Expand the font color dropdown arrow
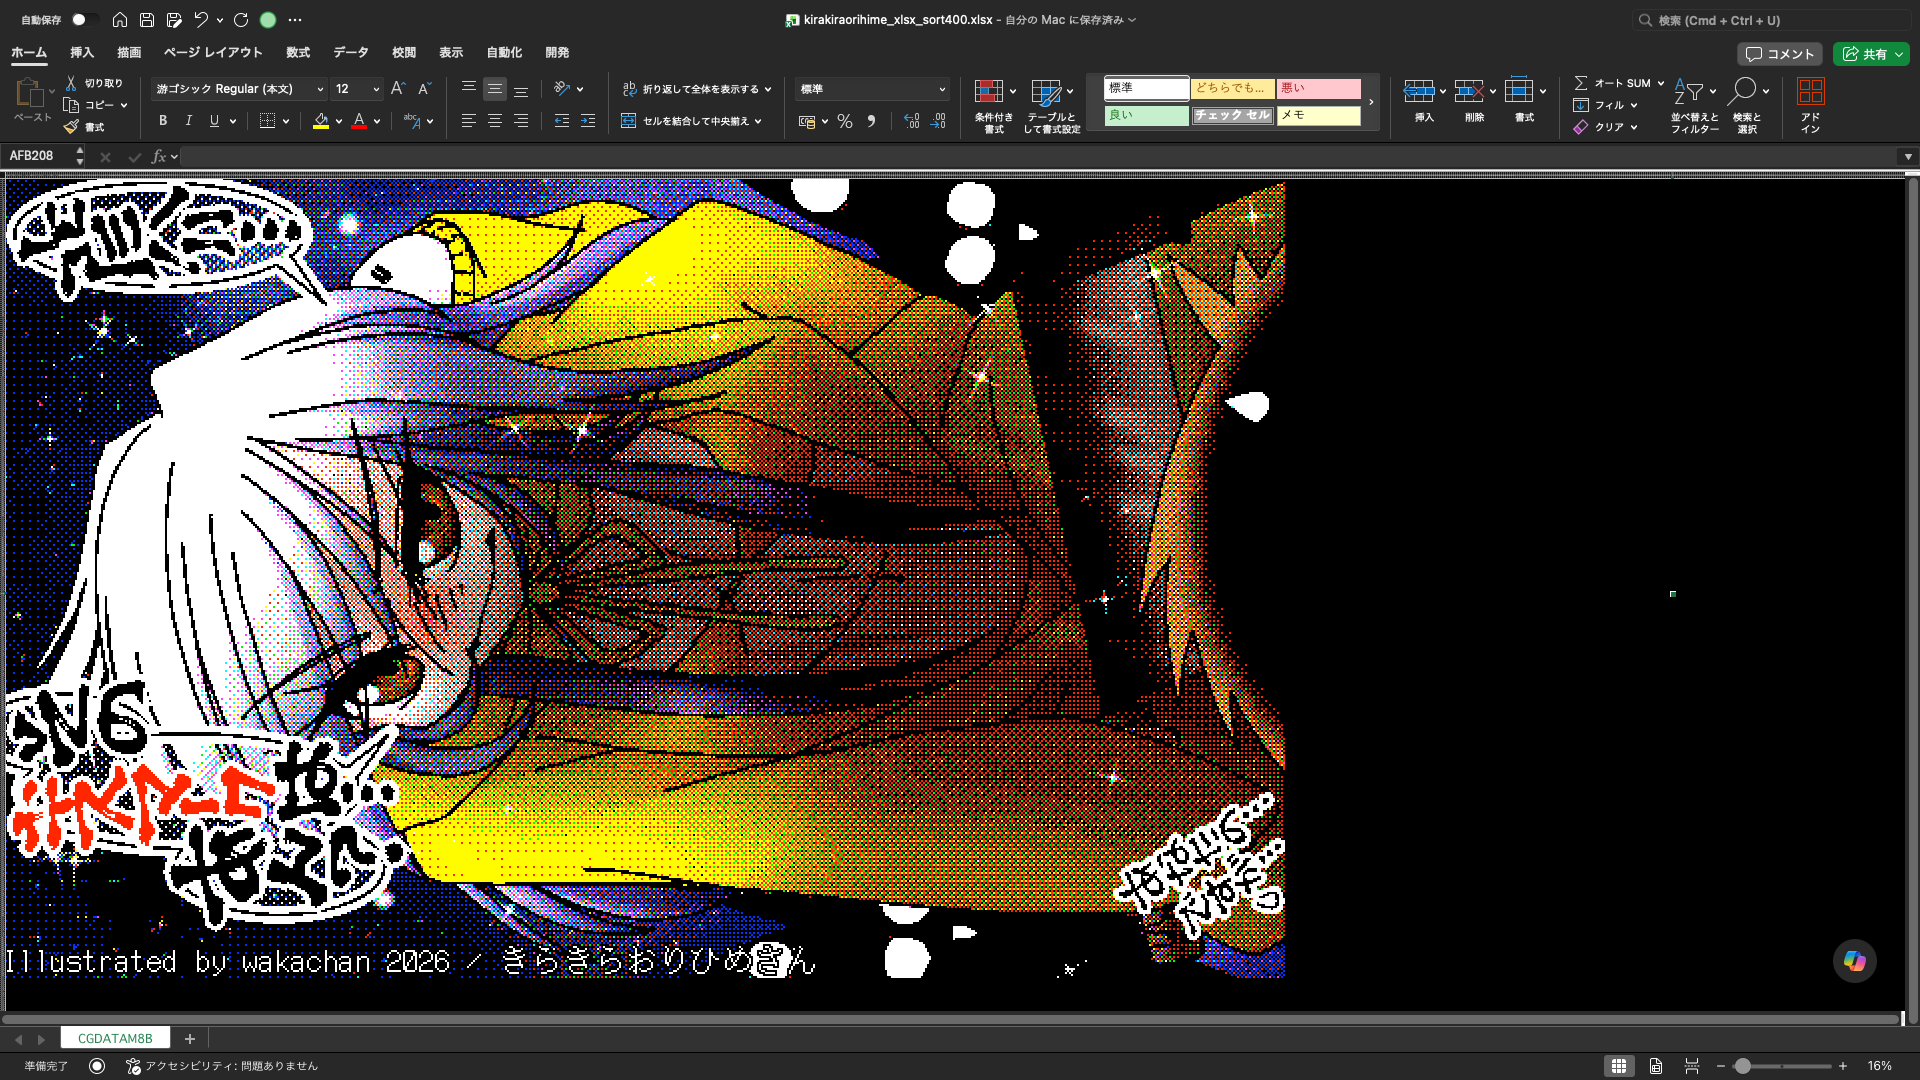 pyautogui.click(x=377, y=121)
